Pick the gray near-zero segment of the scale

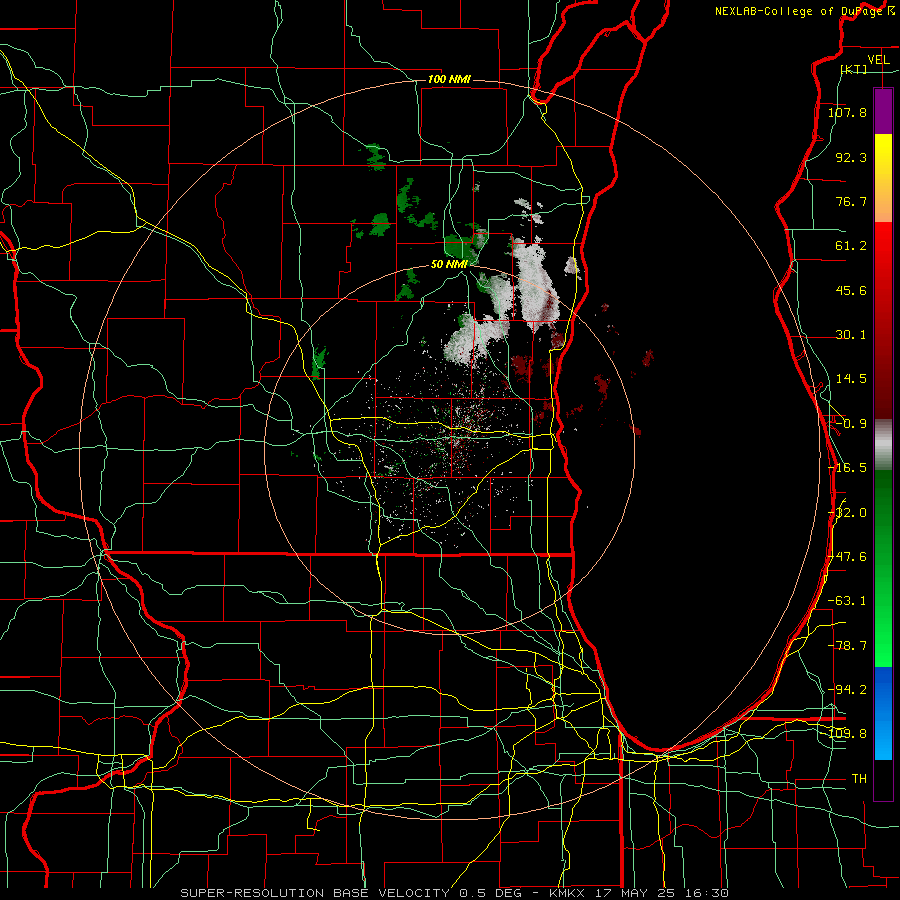tap(883, 445)
